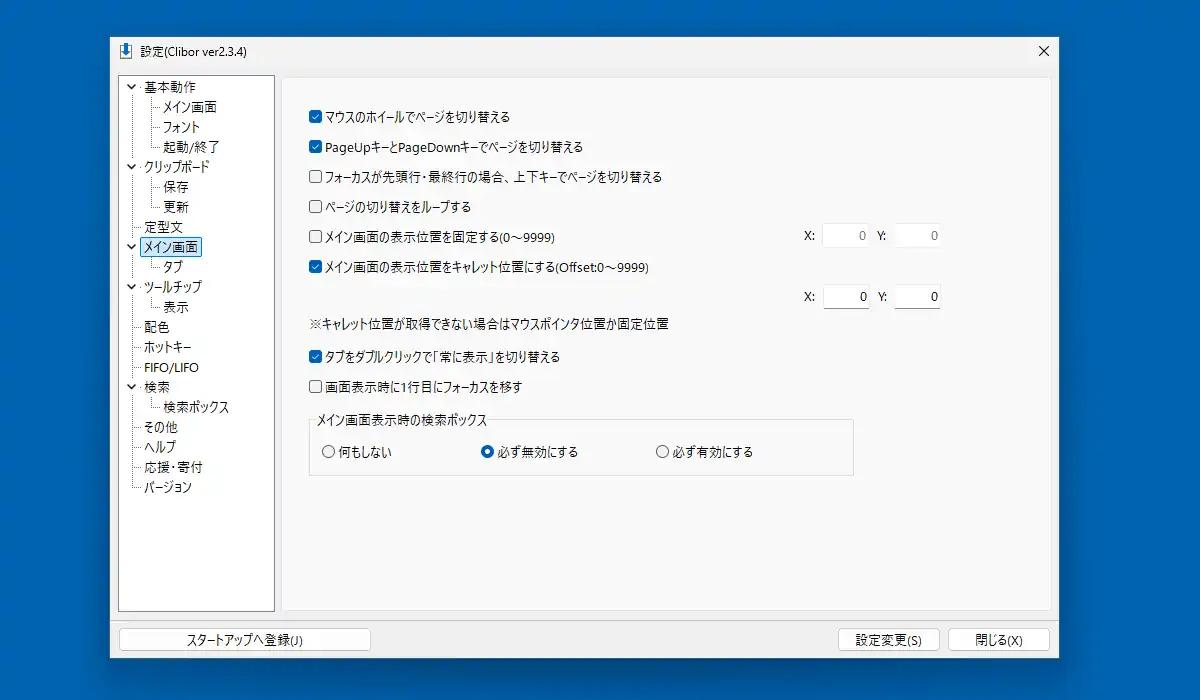Select 検索ボックス in the tree
The width and height of the screenshot is (1200, 700).
click(196, 407)
